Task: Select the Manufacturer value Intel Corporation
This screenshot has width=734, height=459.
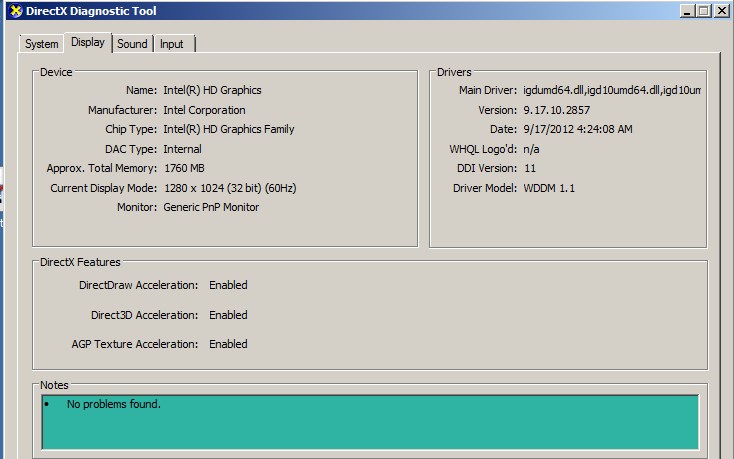Action: click(x=204, y=110)
